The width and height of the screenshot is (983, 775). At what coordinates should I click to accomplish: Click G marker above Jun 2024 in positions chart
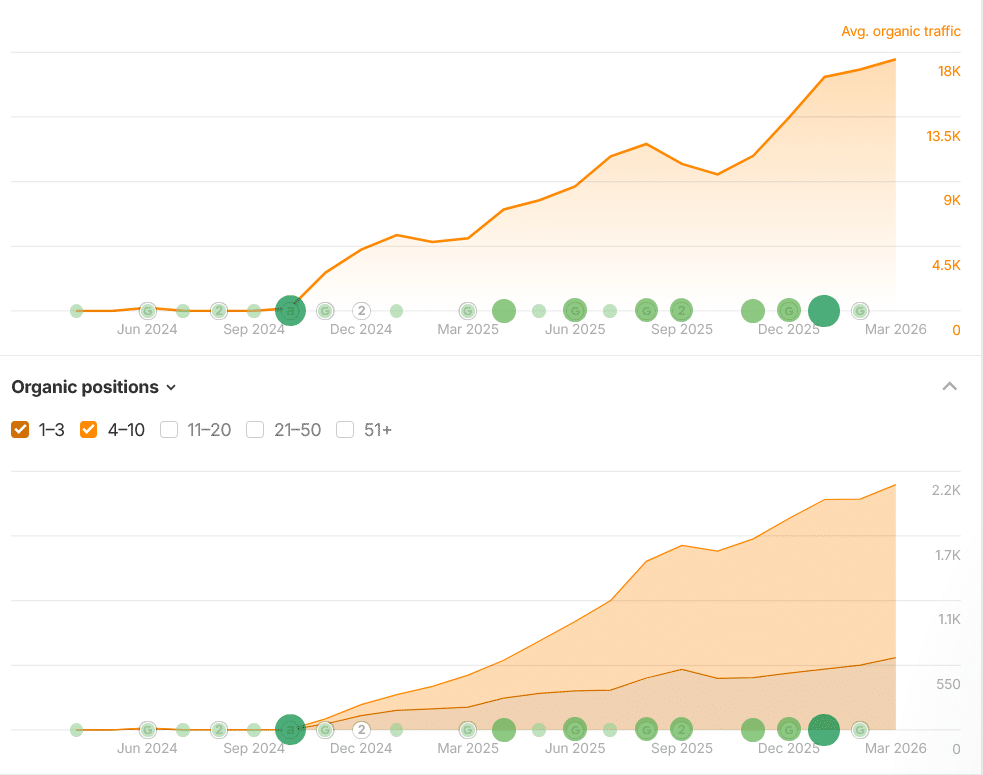[147, 730]
